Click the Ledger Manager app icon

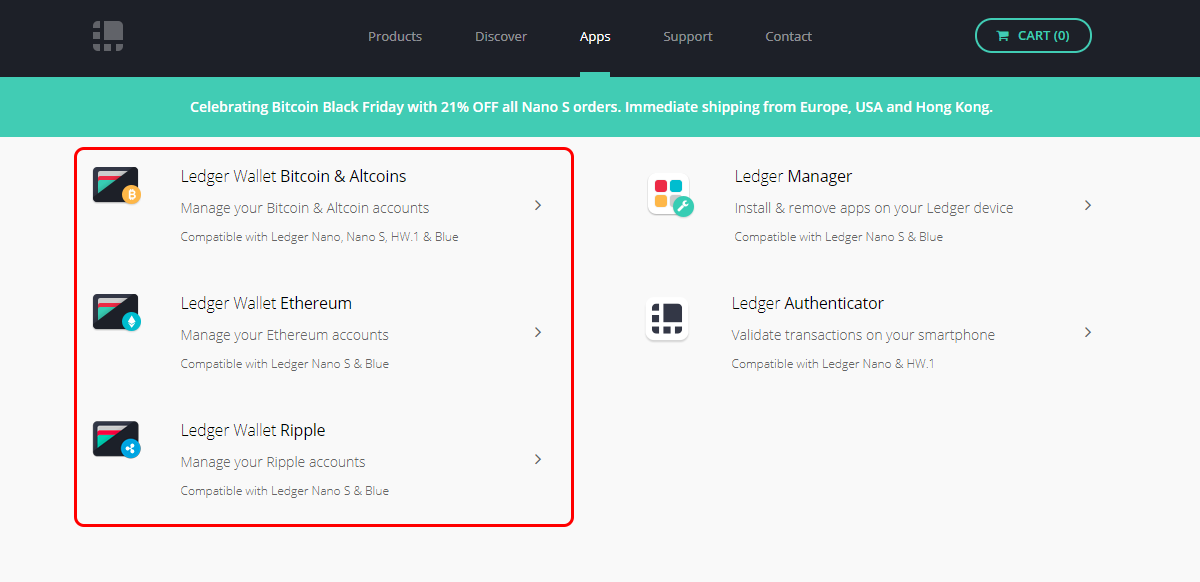coord(670,195)
